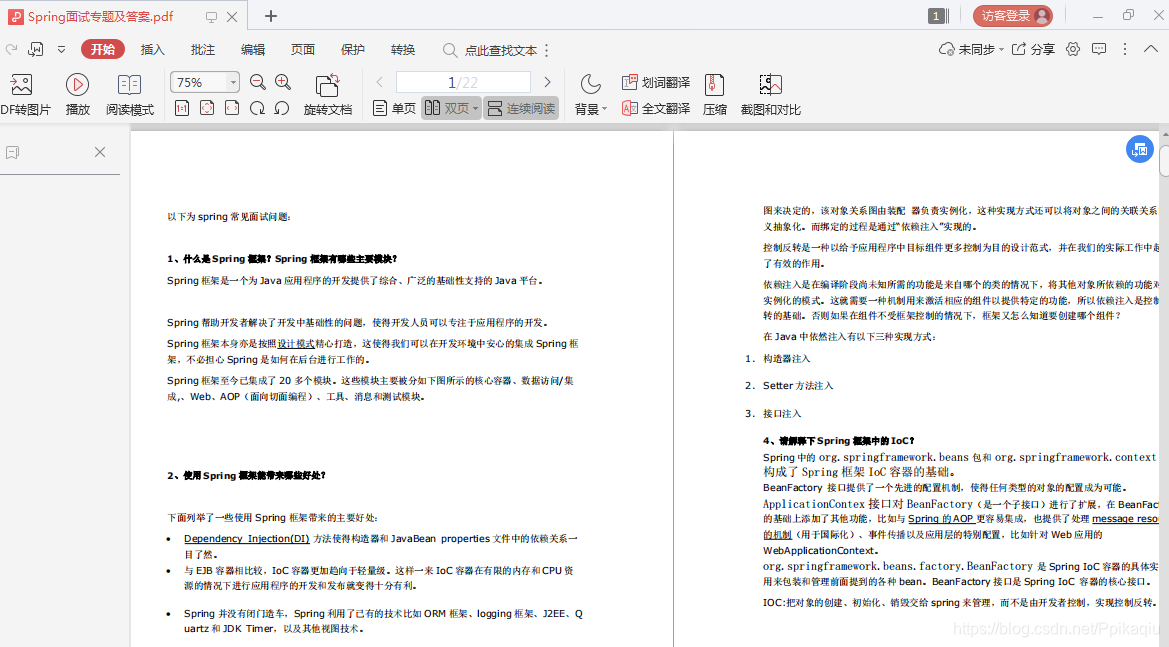Click 未同步 sync status
The height and width of the screenshot is (647, 1169).
pyautogui.click(x=967, y=49)
